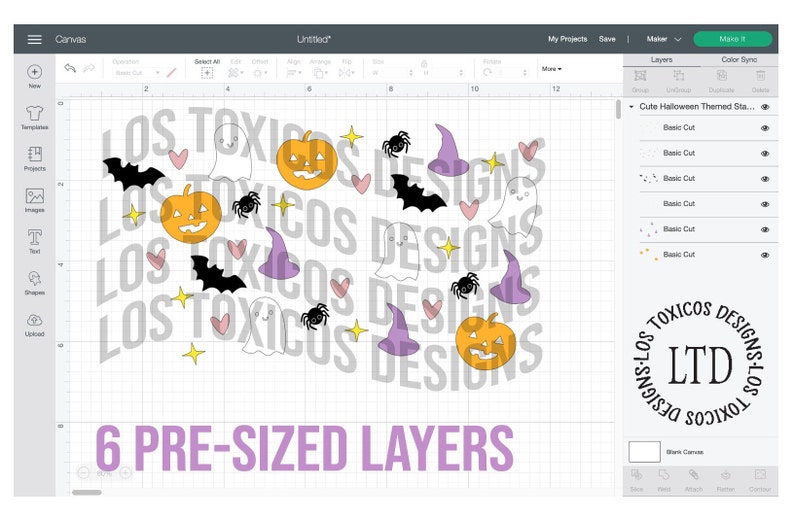Image resolution: width=794 pixels, height=519 pixels.
Task: Click the green Make It button
Action: click(732, 39)
